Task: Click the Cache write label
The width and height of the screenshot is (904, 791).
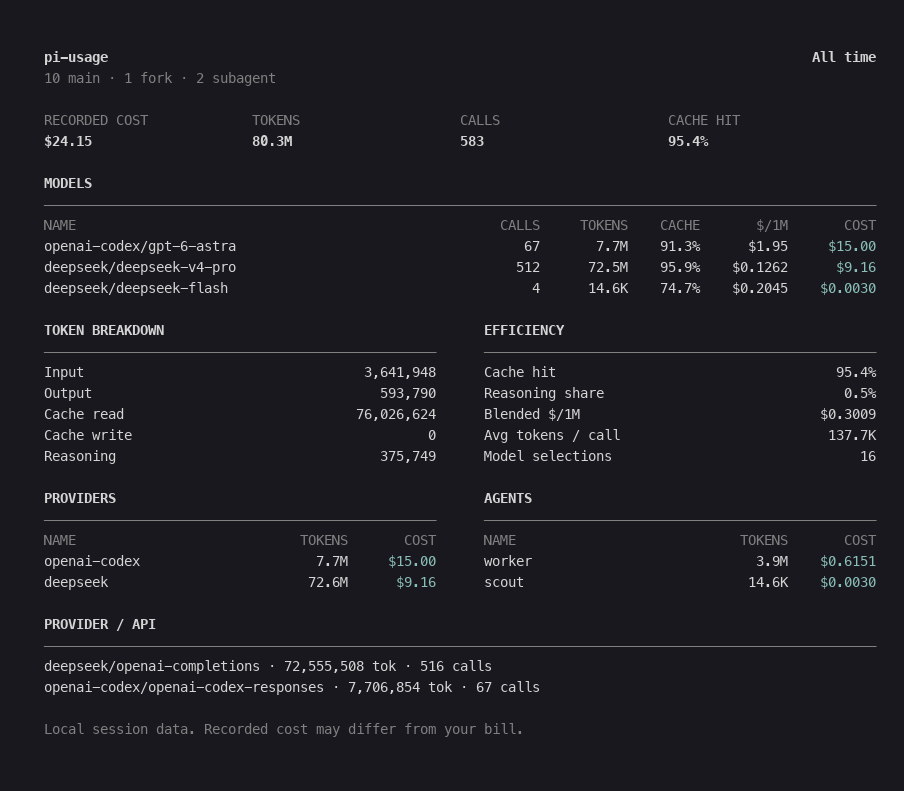Action: click(88, 435)
